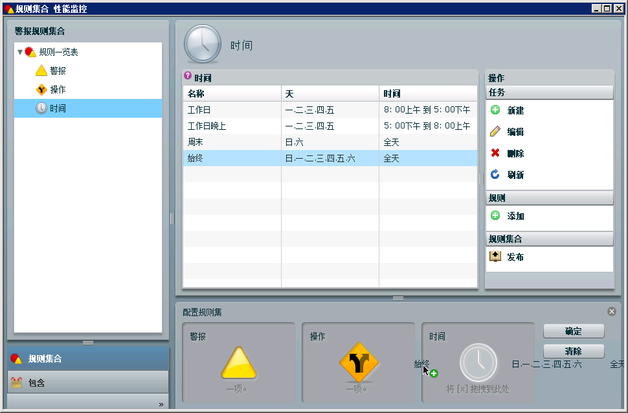Viewport: 628px width, 413px height.
Task: Click the window title bar app icon
Action: (x=9, y=9)
